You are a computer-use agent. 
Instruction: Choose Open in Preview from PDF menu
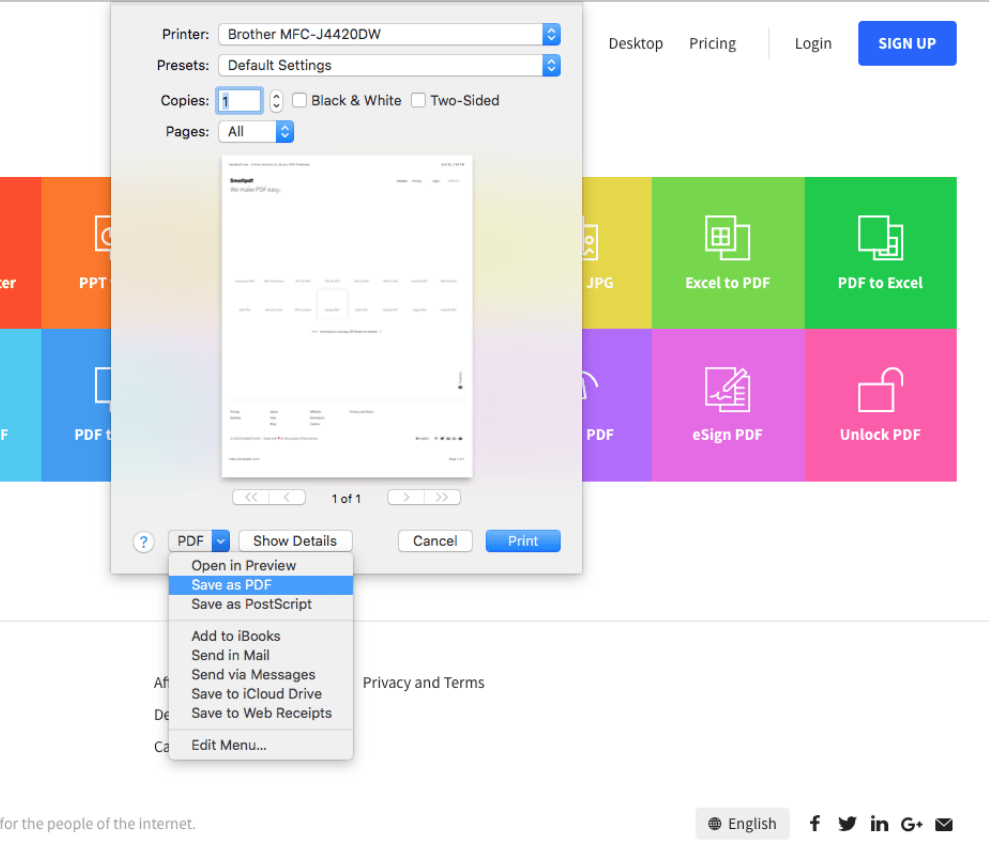260,566
